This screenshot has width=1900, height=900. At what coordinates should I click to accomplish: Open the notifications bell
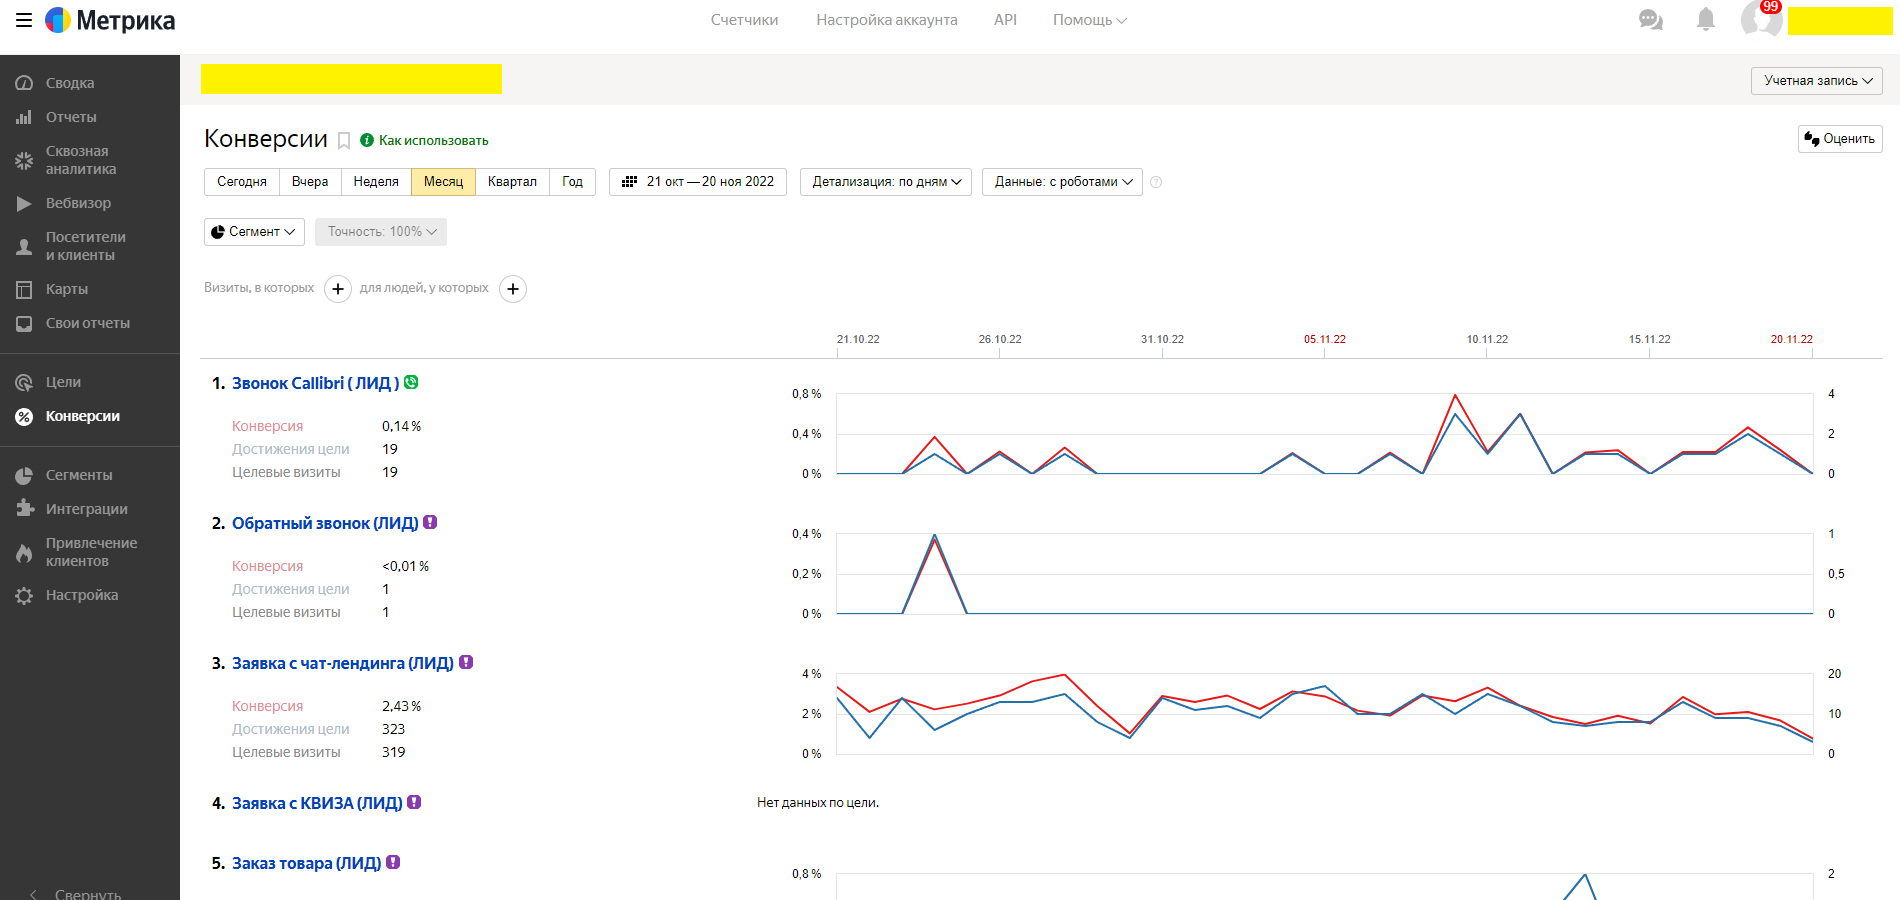[1706, 20]
